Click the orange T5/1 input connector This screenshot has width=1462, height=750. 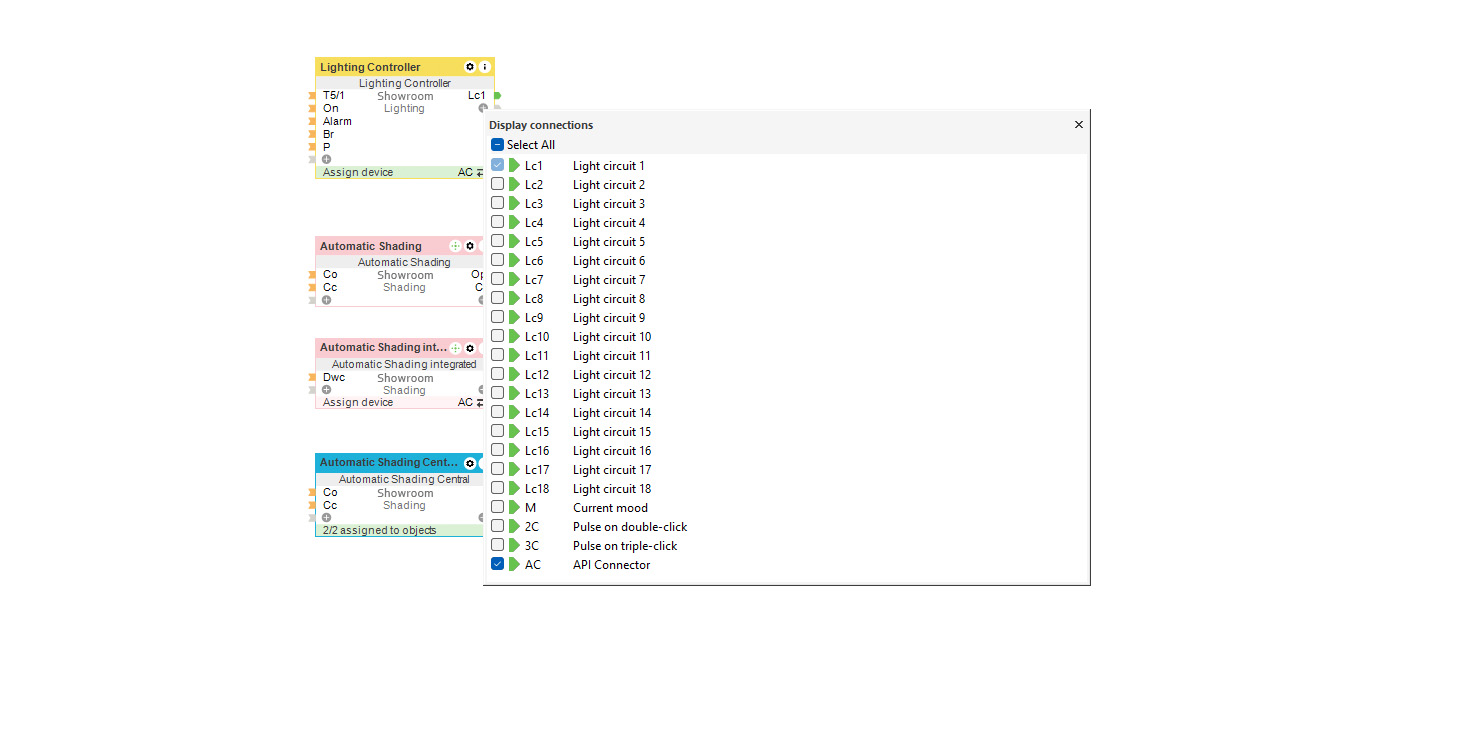click(x=312, y=96)
